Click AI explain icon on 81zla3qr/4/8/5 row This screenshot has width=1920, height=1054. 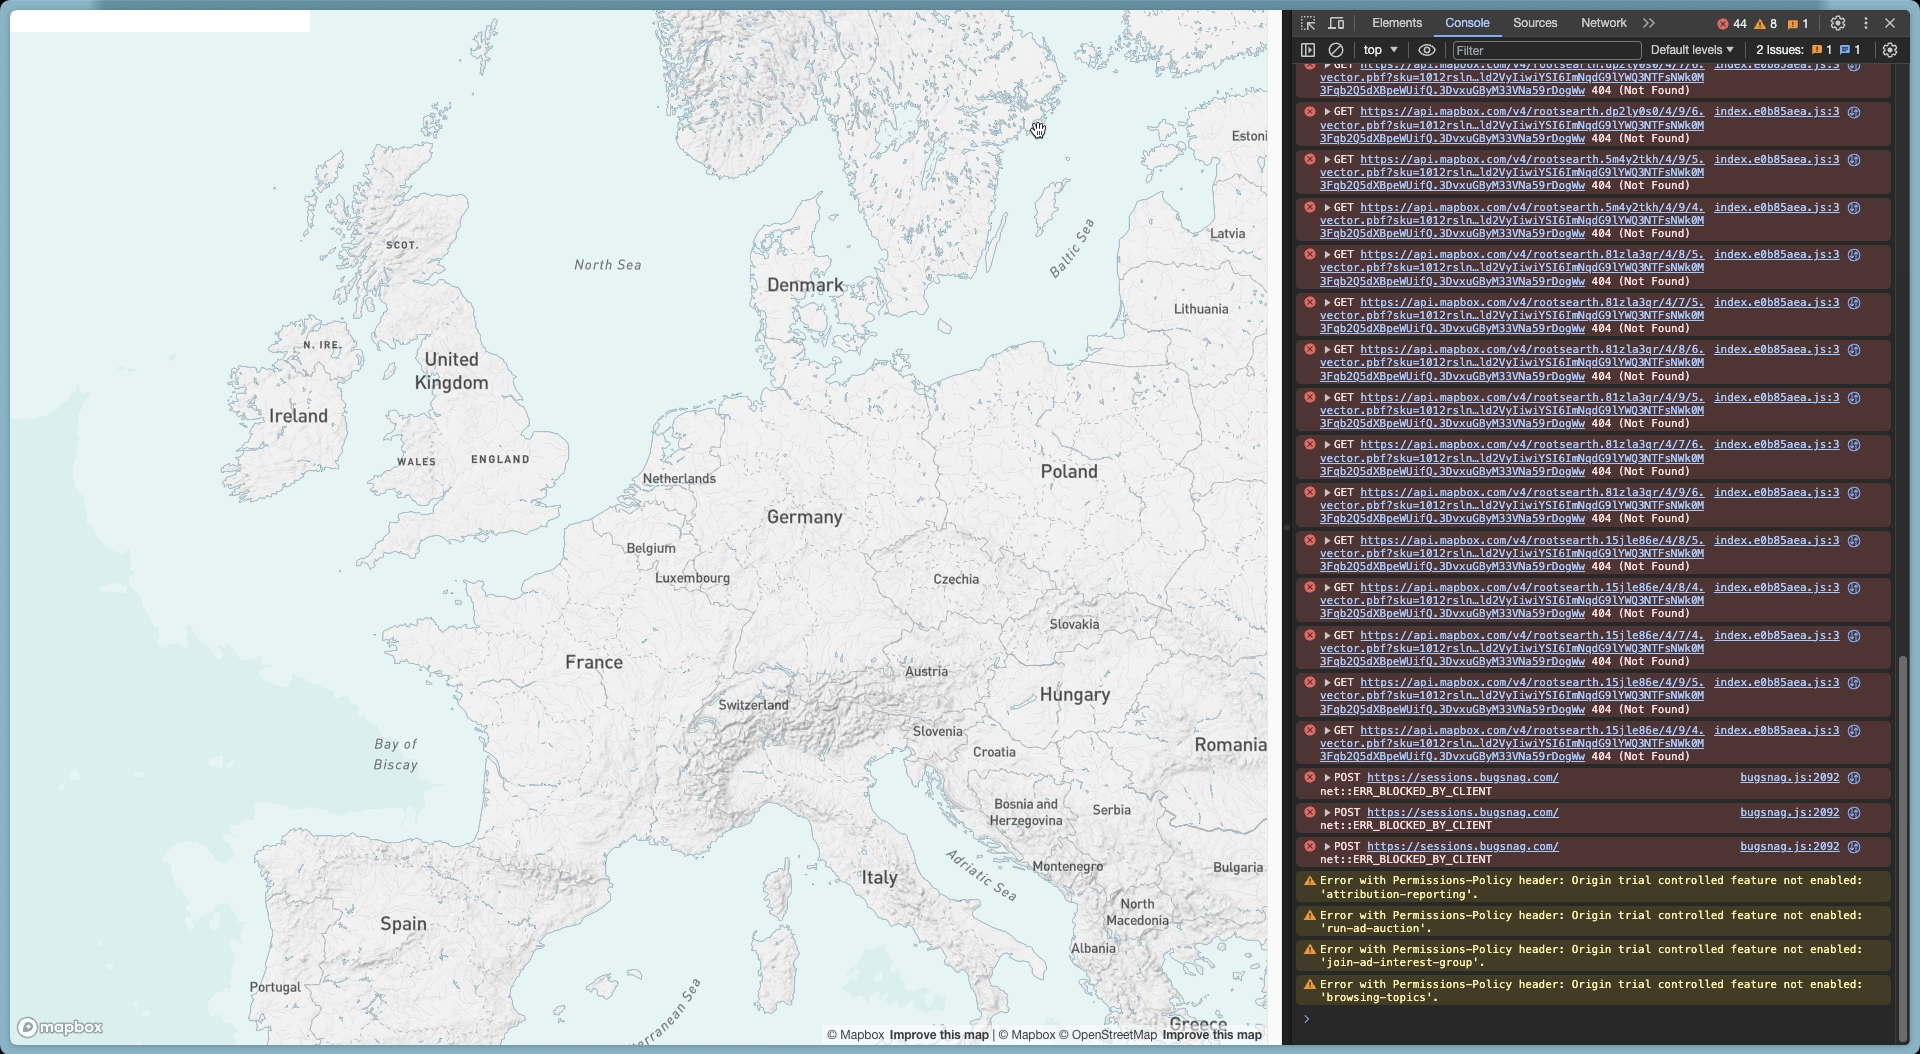[x=1854, y=255]
